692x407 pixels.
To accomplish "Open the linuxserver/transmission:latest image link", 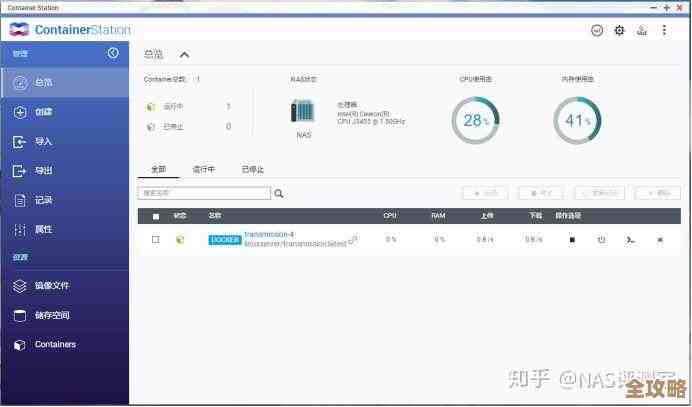I will [x=295, y=244].
